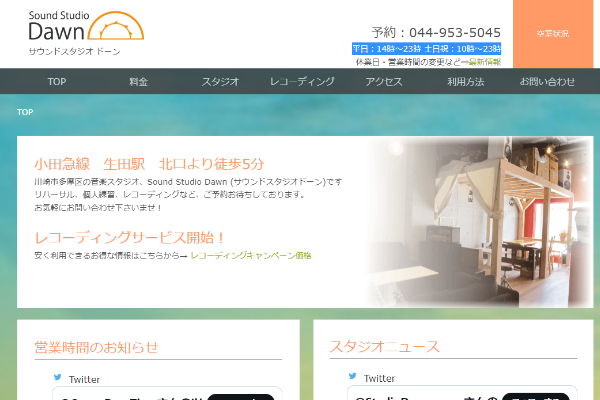The height and width of the screenshot is (400, 600).
Task: Navigate to 利用方法 in the menu
Action: click(466, 82)
